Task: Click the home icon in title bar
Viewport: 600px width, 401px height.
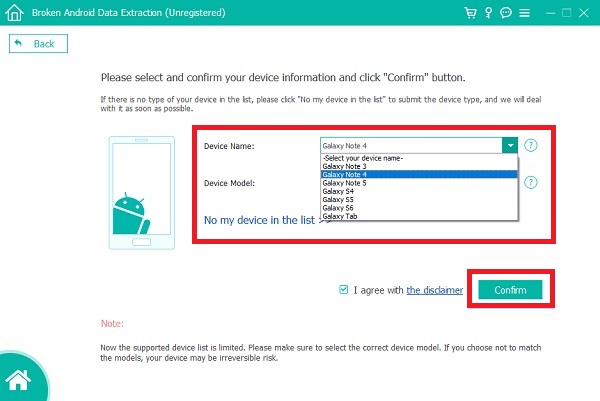Action: (x=12, y=14)
